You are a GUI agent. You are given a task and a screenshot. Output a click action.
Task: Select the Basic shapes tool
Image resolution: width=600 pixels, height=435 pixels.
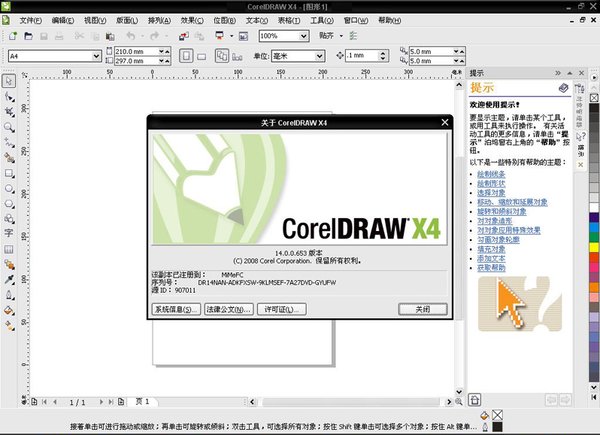point(9,219)
